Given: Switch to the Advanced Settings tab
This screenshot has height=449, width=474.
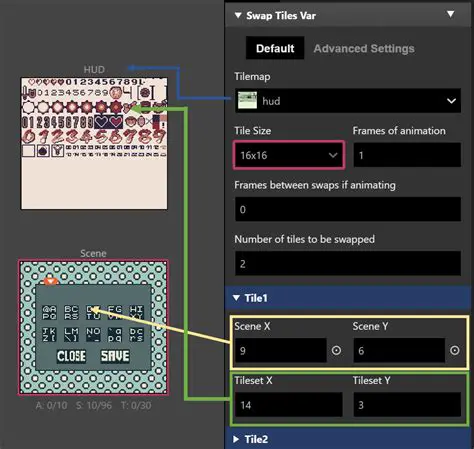Looking at the screenshot, I should tap(364, 49).
